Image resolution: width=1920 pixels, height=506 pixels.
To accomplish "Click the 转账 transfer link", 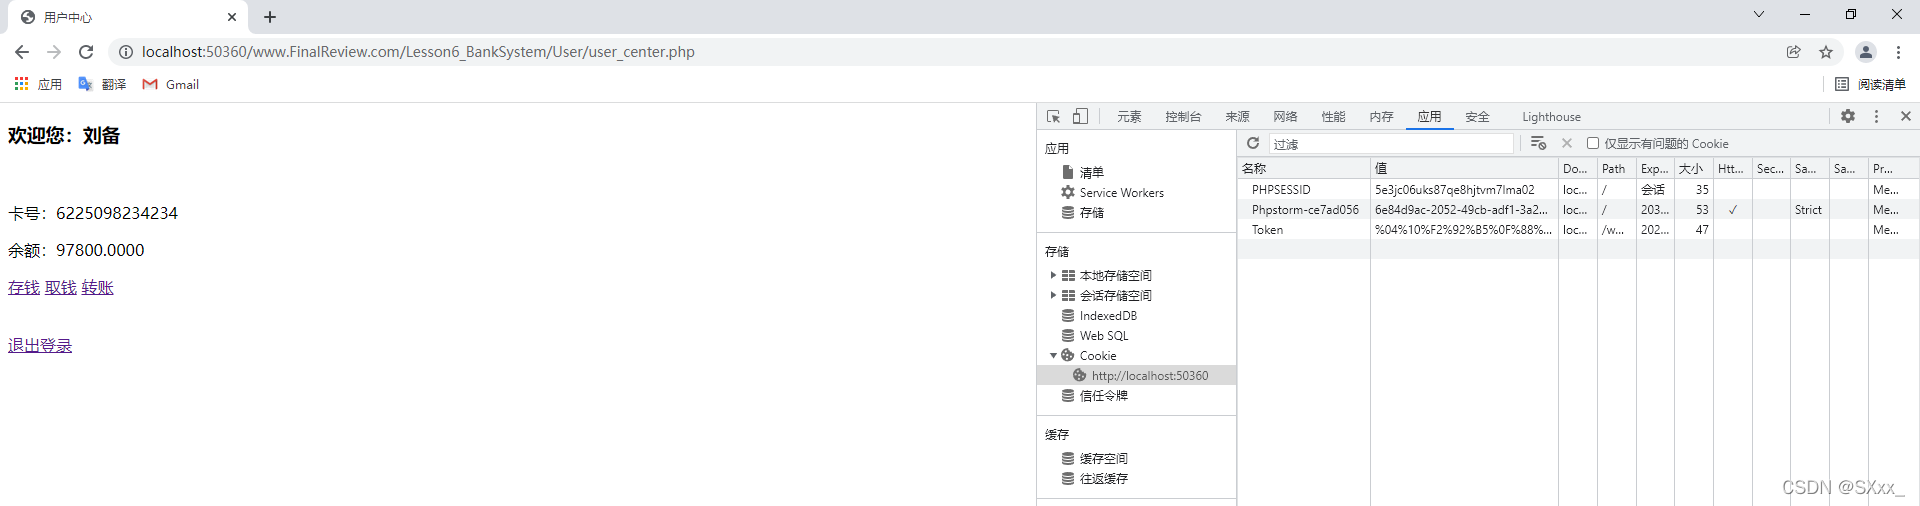I will [x=98, y=287].
